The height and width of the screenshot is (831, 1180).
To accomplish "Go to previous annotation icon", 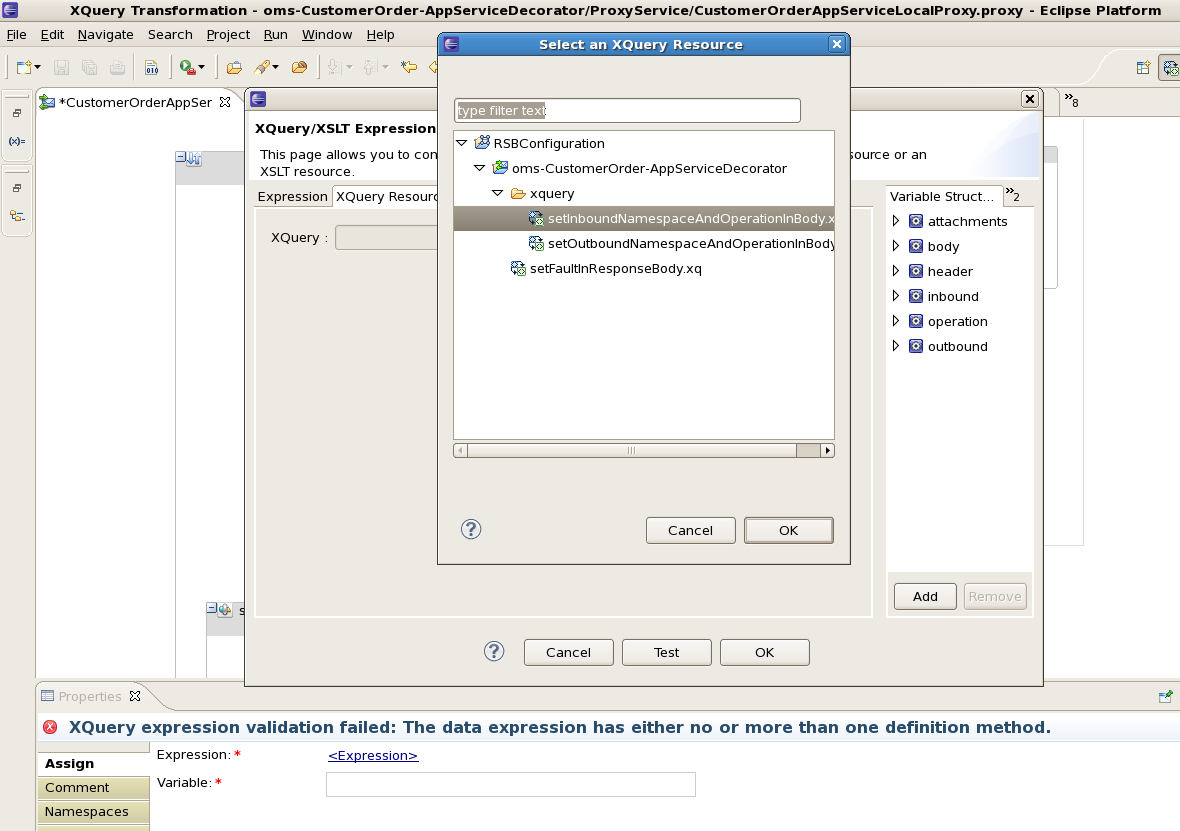I will 370,68.
